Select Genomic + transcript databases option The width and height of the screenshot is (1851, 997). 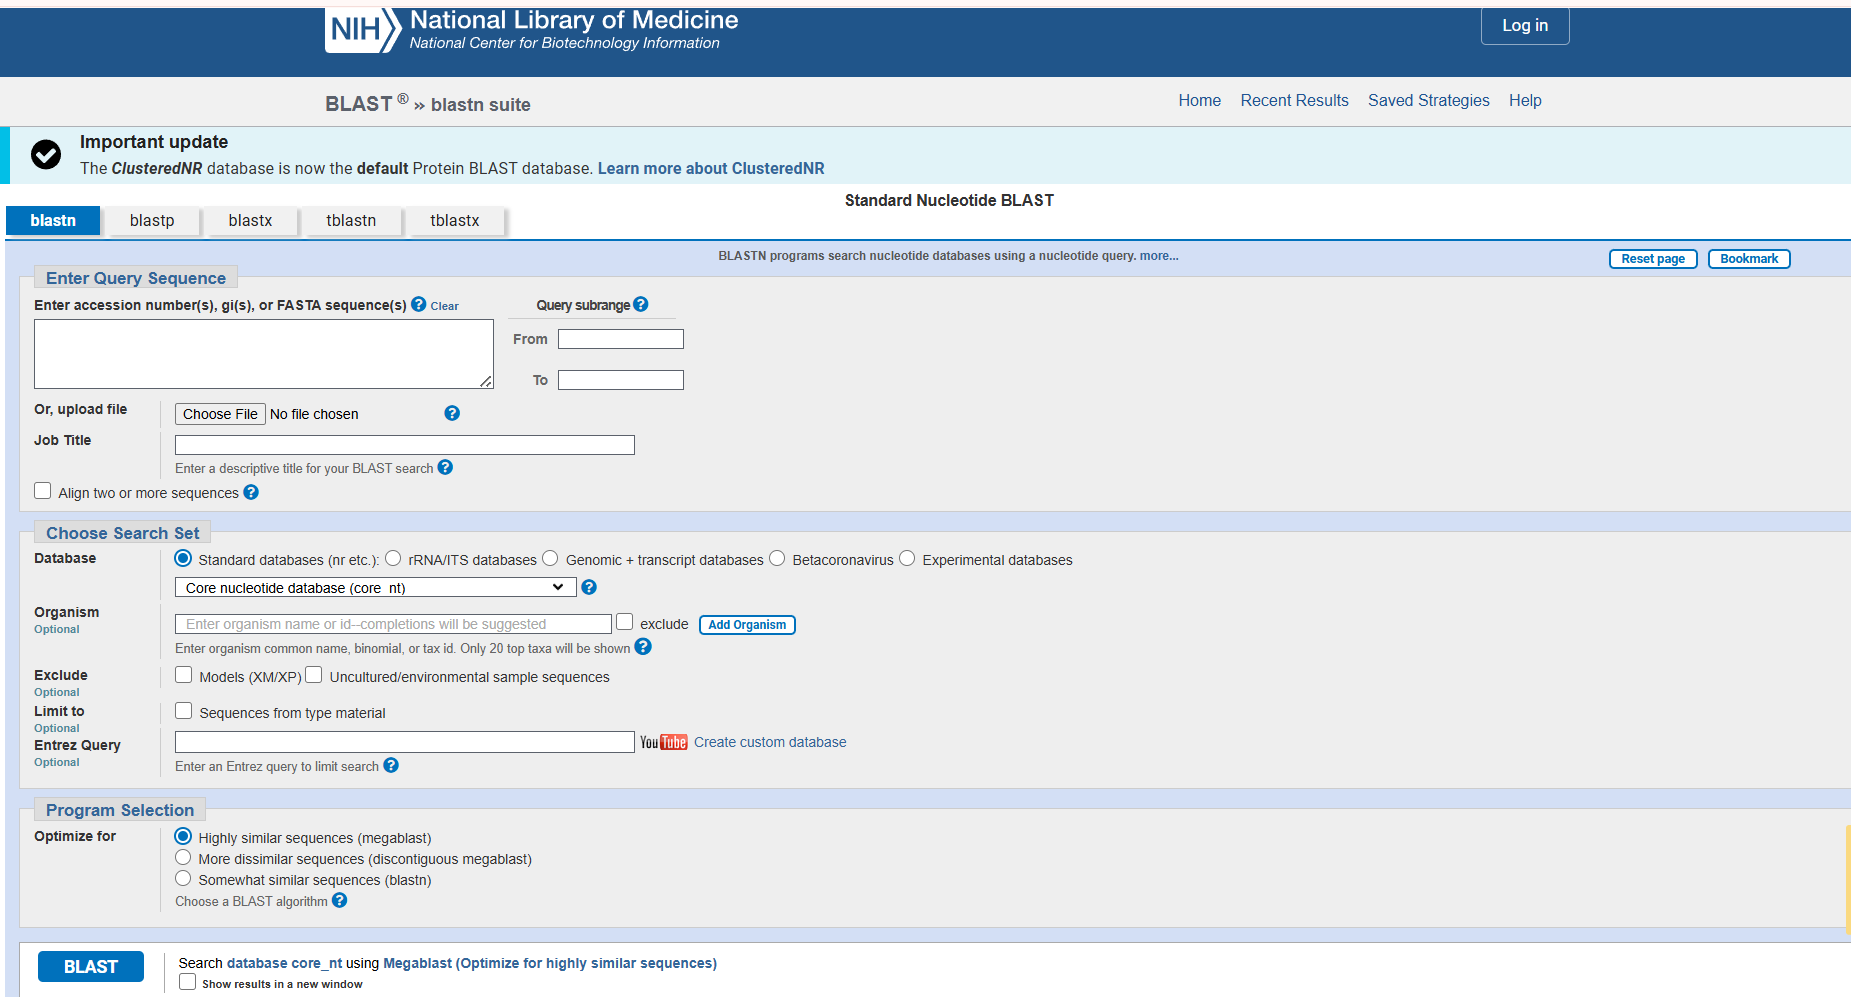[550, 558]
